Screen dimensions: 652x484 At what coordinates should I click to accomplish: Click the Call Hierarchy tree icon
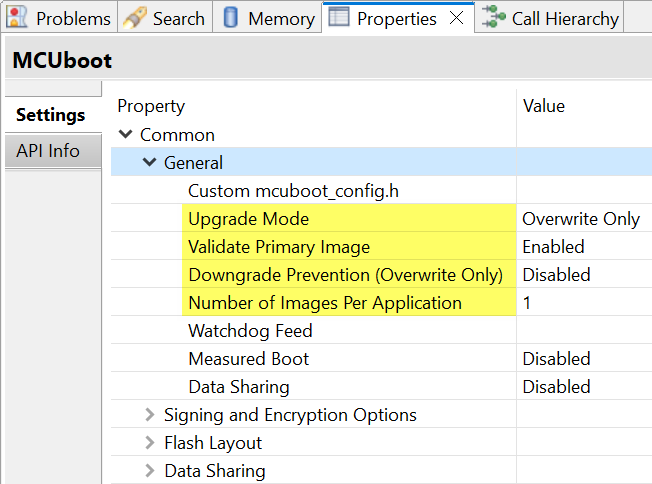coord(493,17)
